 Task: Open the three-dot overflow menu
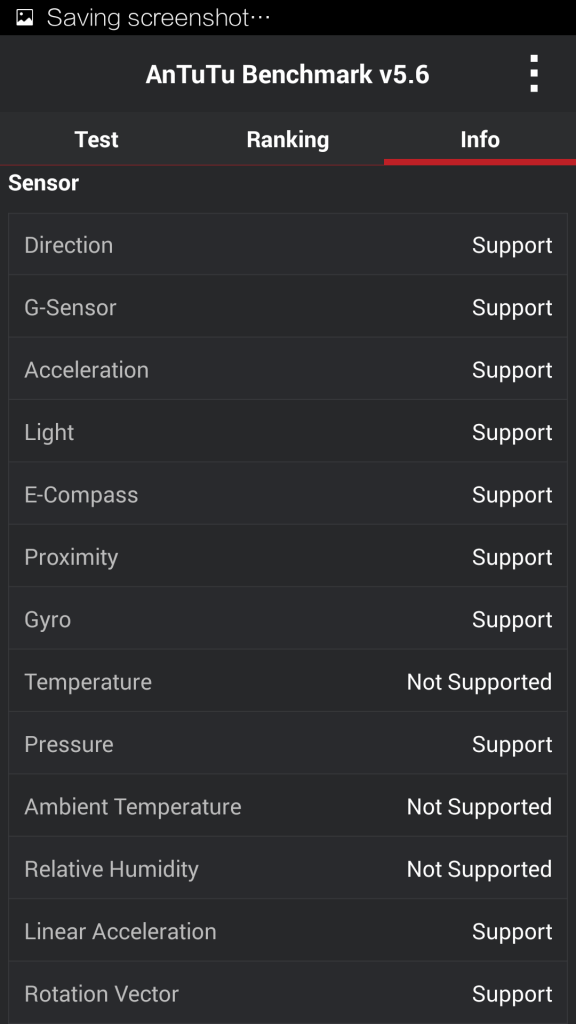[x=534, y=74]
